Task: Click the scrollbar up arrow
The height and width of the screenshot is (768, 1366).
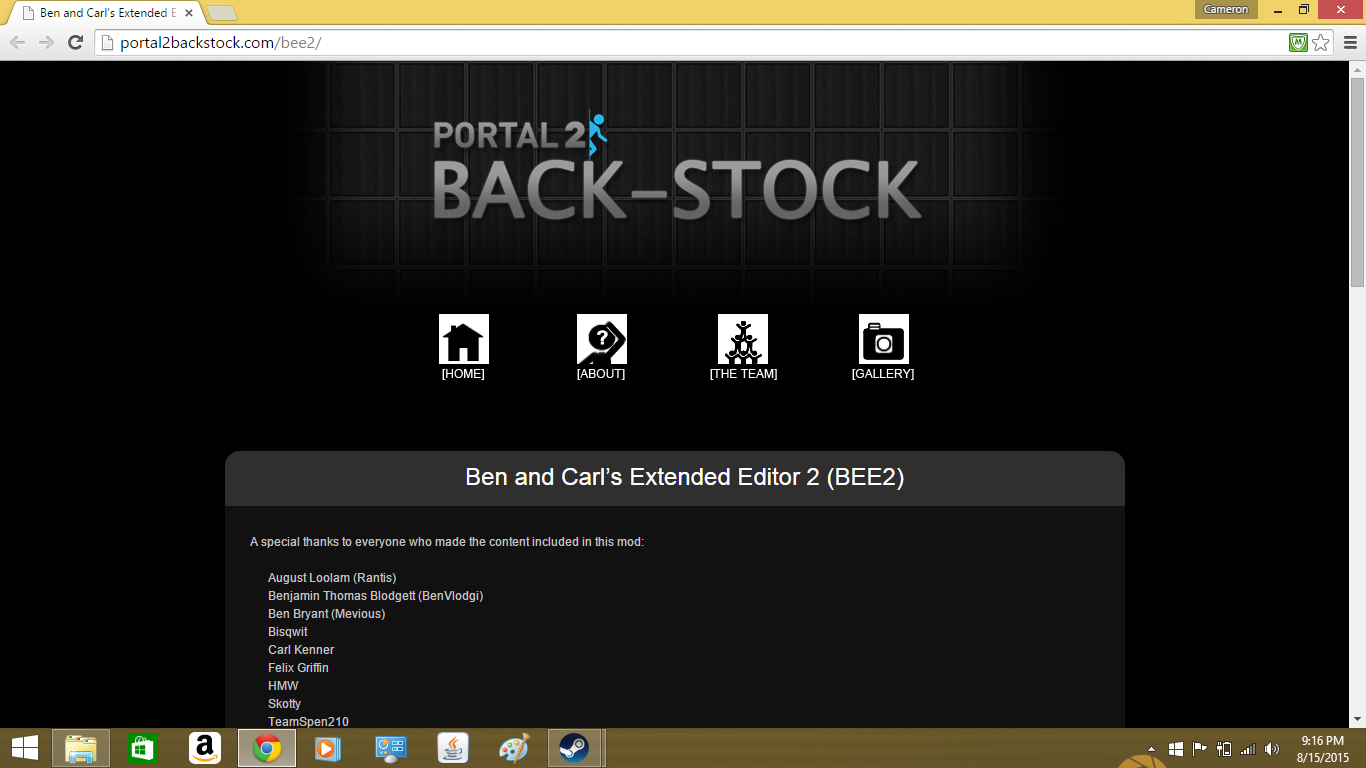Action: (x=1357, y=69)
